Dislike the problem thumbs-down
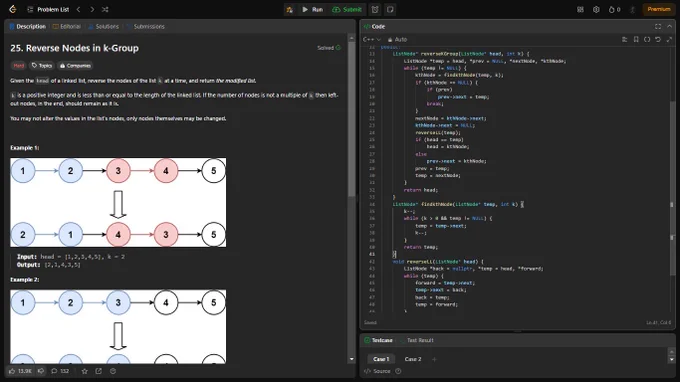This screenshot has width=680, height=382. coord(41,371)
